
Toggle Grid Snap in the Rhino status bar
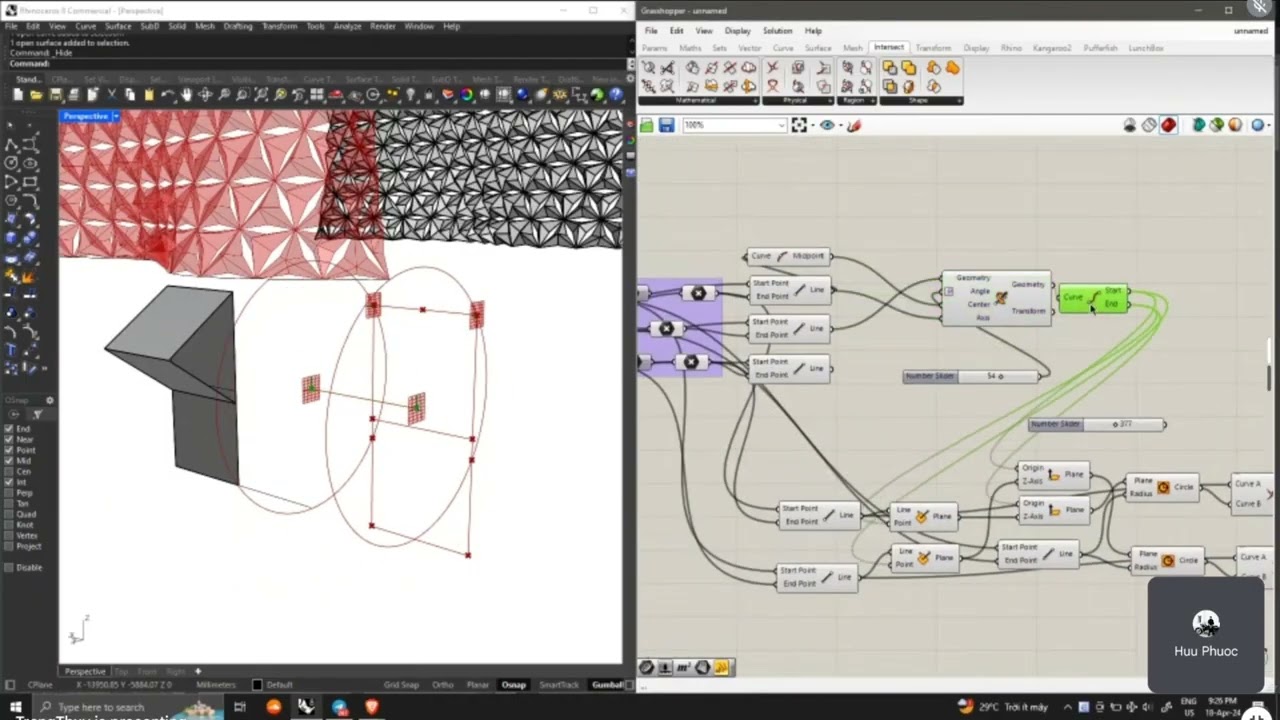tap(401, 685)
